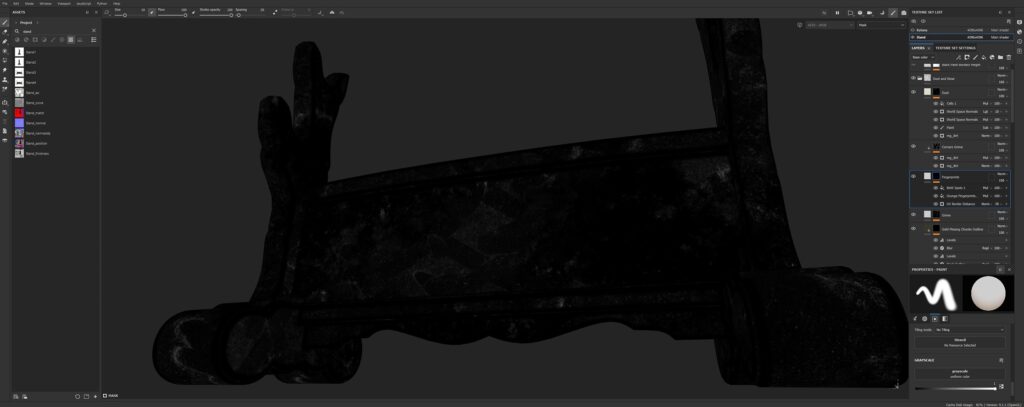Switch to the Layers tab

918,48
